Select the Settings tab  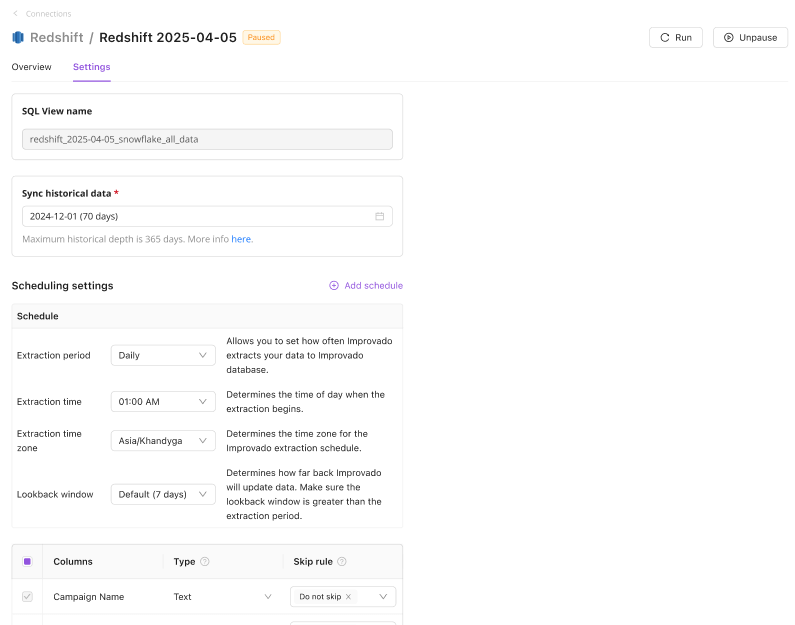pyautogui.click(x=91, y=67)
